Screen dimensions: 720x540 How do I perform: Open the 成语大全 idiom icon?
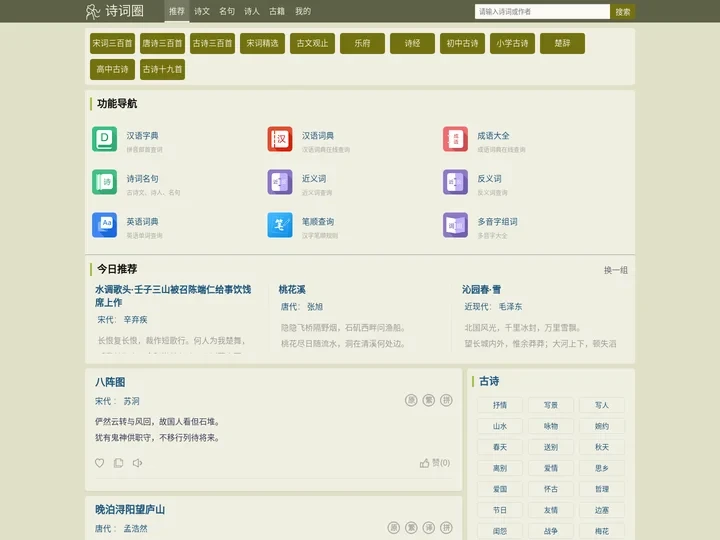click(455, 139)
